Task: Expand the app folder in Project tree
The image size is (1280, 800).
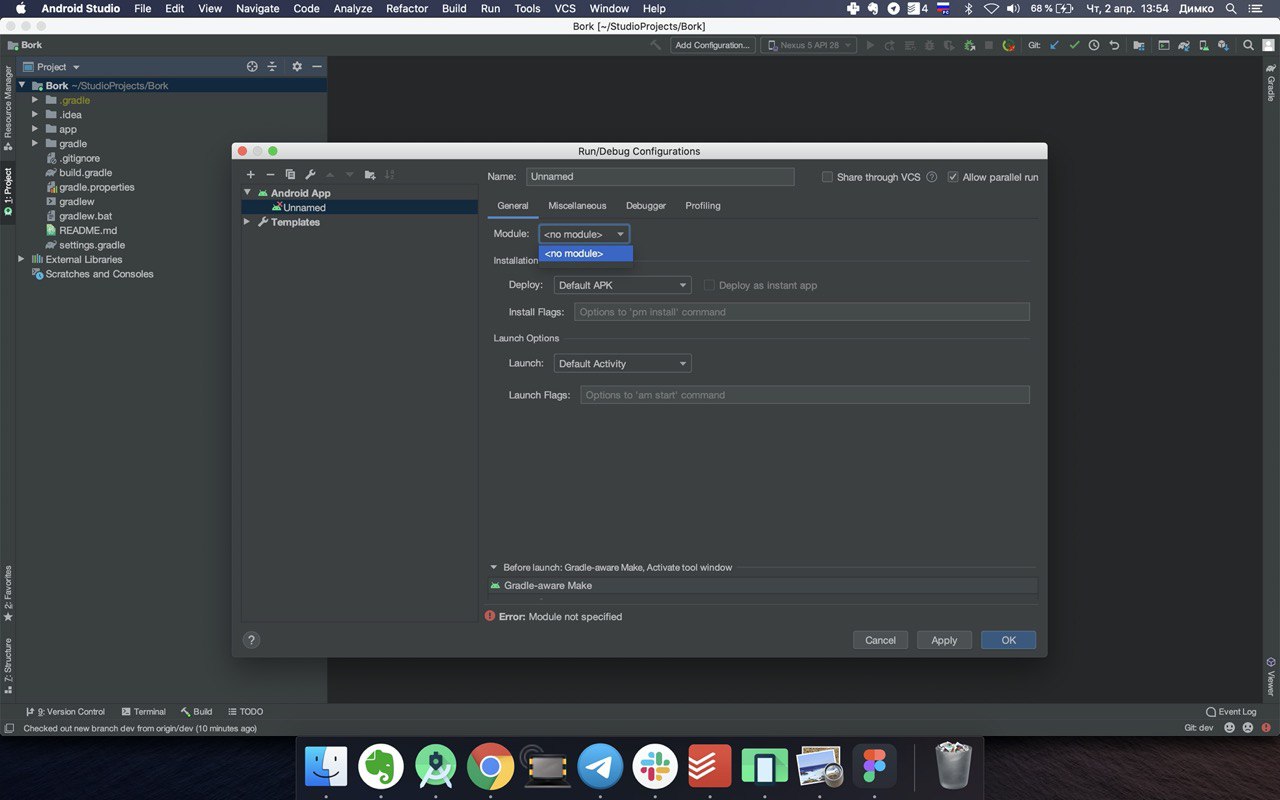Action: (35, 129)
